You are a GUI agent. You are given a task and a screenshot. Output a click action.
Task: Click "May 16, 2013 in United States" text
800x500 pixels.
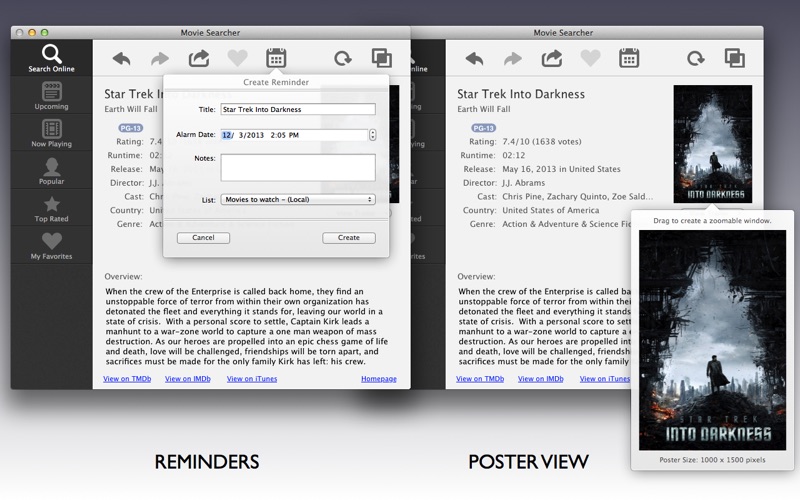(561, 169)
